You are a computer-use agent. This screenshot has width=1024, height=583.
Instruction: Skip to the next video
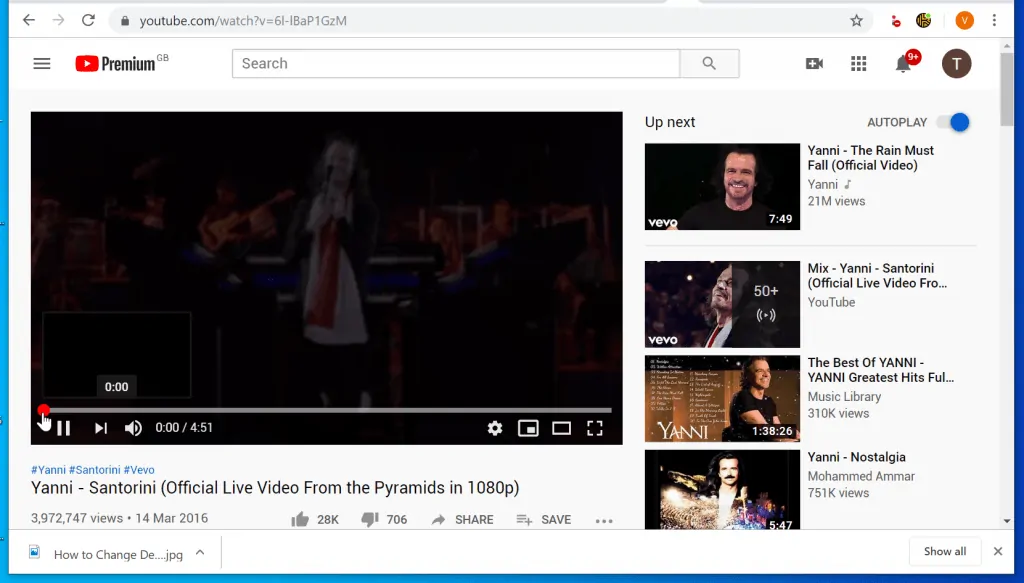click(100, 427)
